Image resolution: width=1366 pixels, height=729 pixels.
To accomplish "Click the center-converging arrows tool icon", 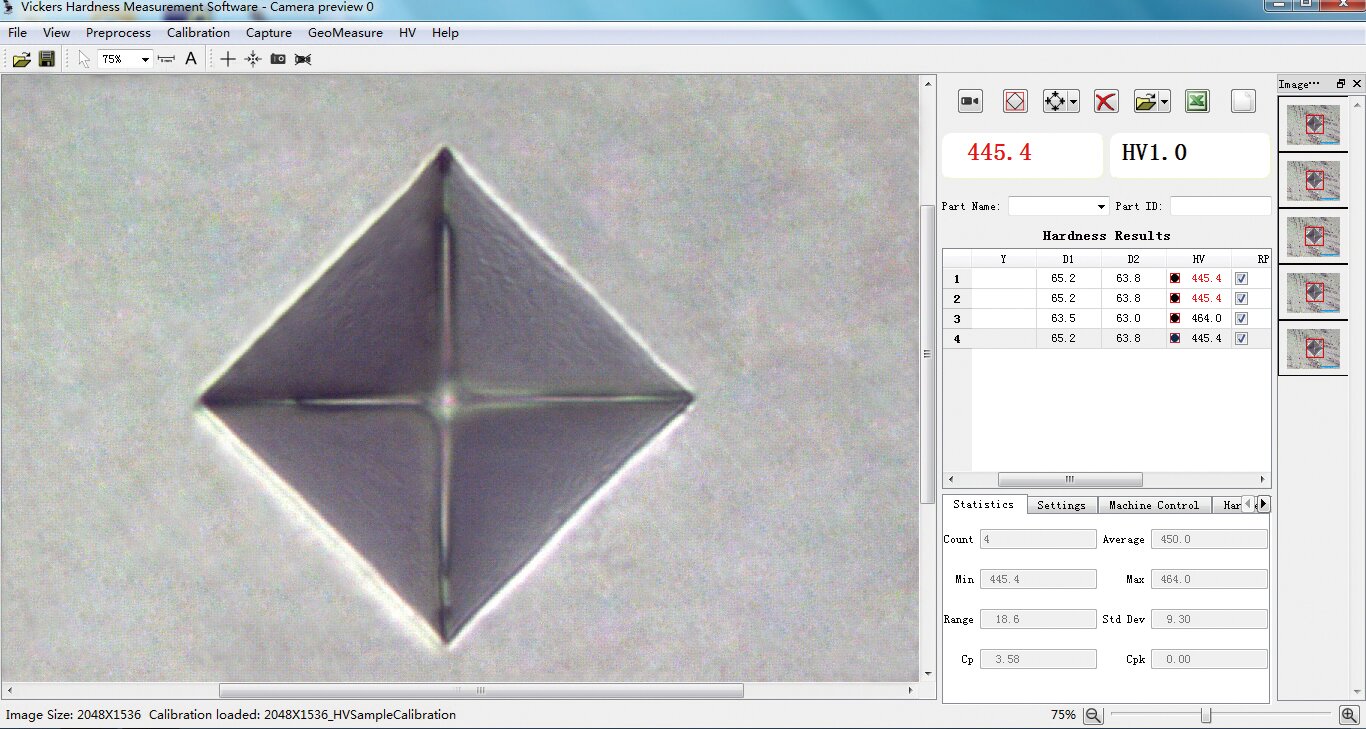I will [253, 59].
